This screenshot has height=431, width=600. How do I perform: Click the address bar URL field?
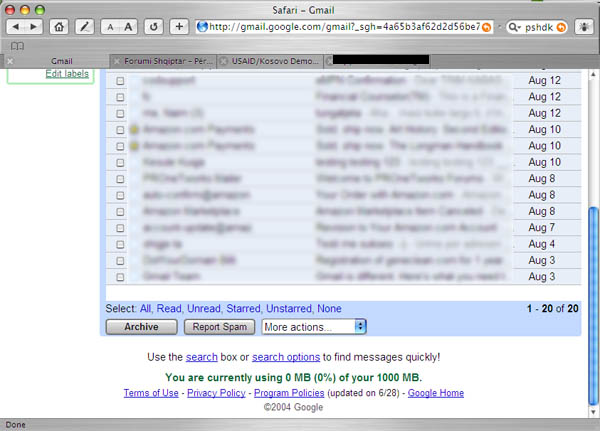[344, 27]
